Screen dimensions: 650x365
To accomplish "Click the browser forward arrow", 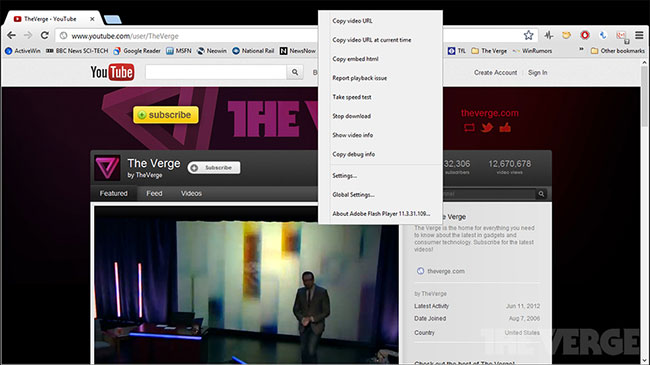I will (28, 36).
